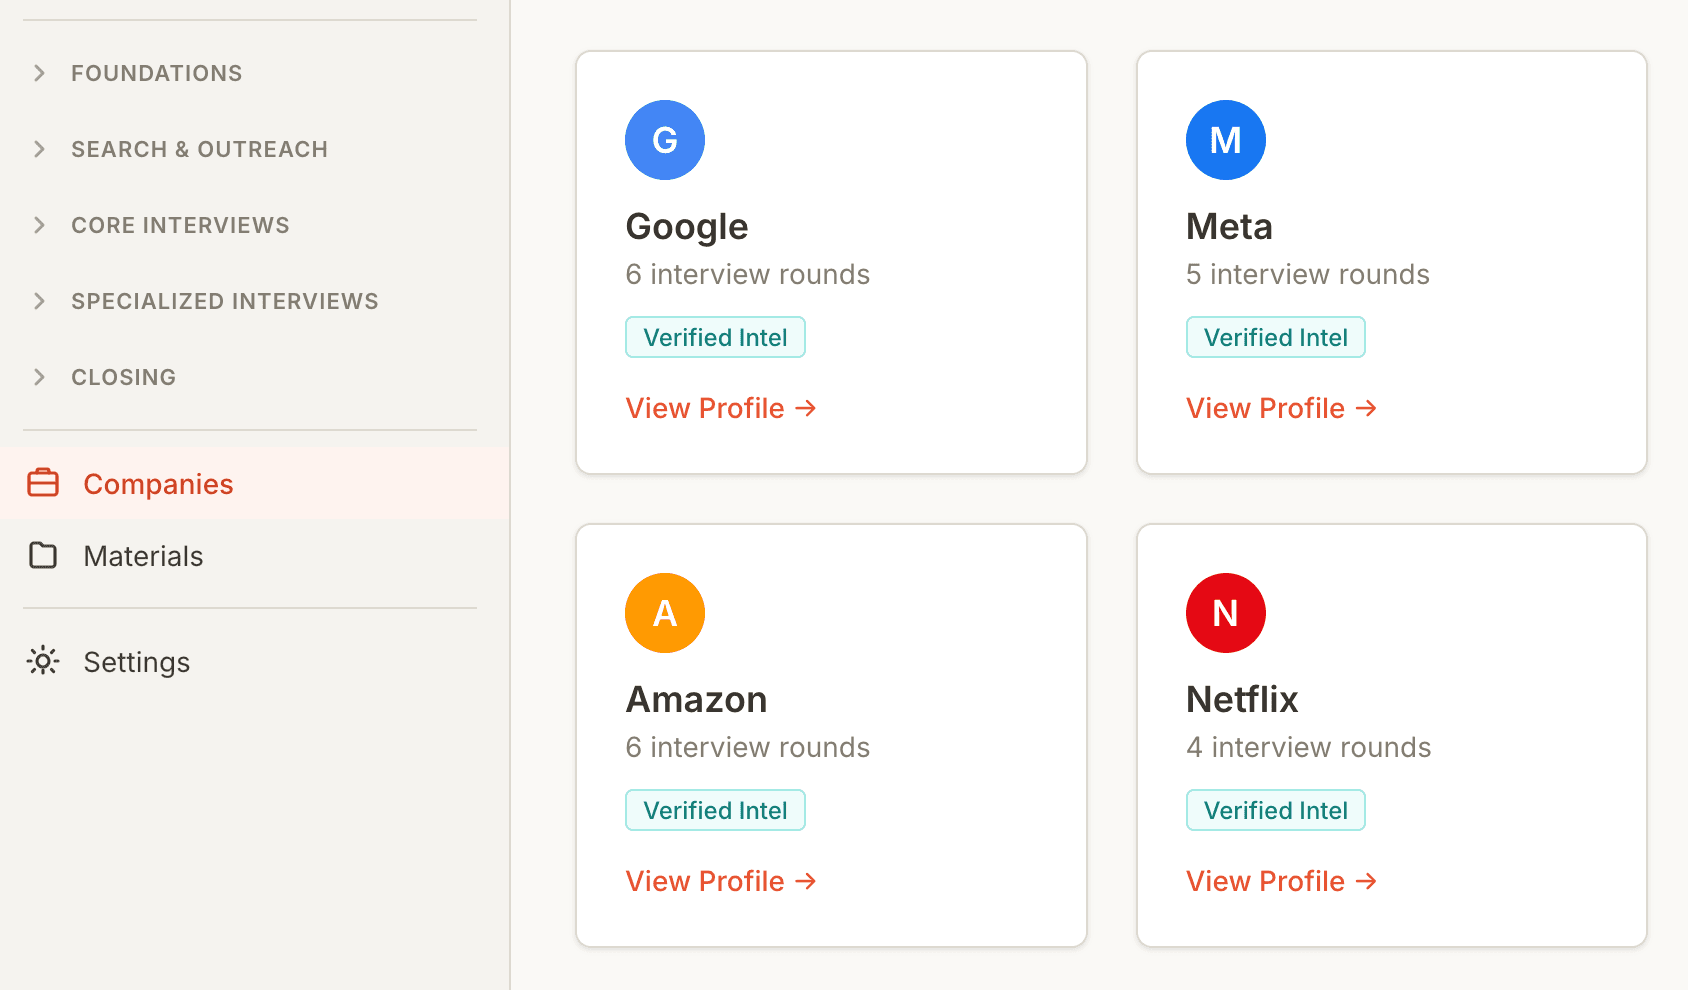
Task: Select the Meta company title
Action: click(x=1229, y=226)
